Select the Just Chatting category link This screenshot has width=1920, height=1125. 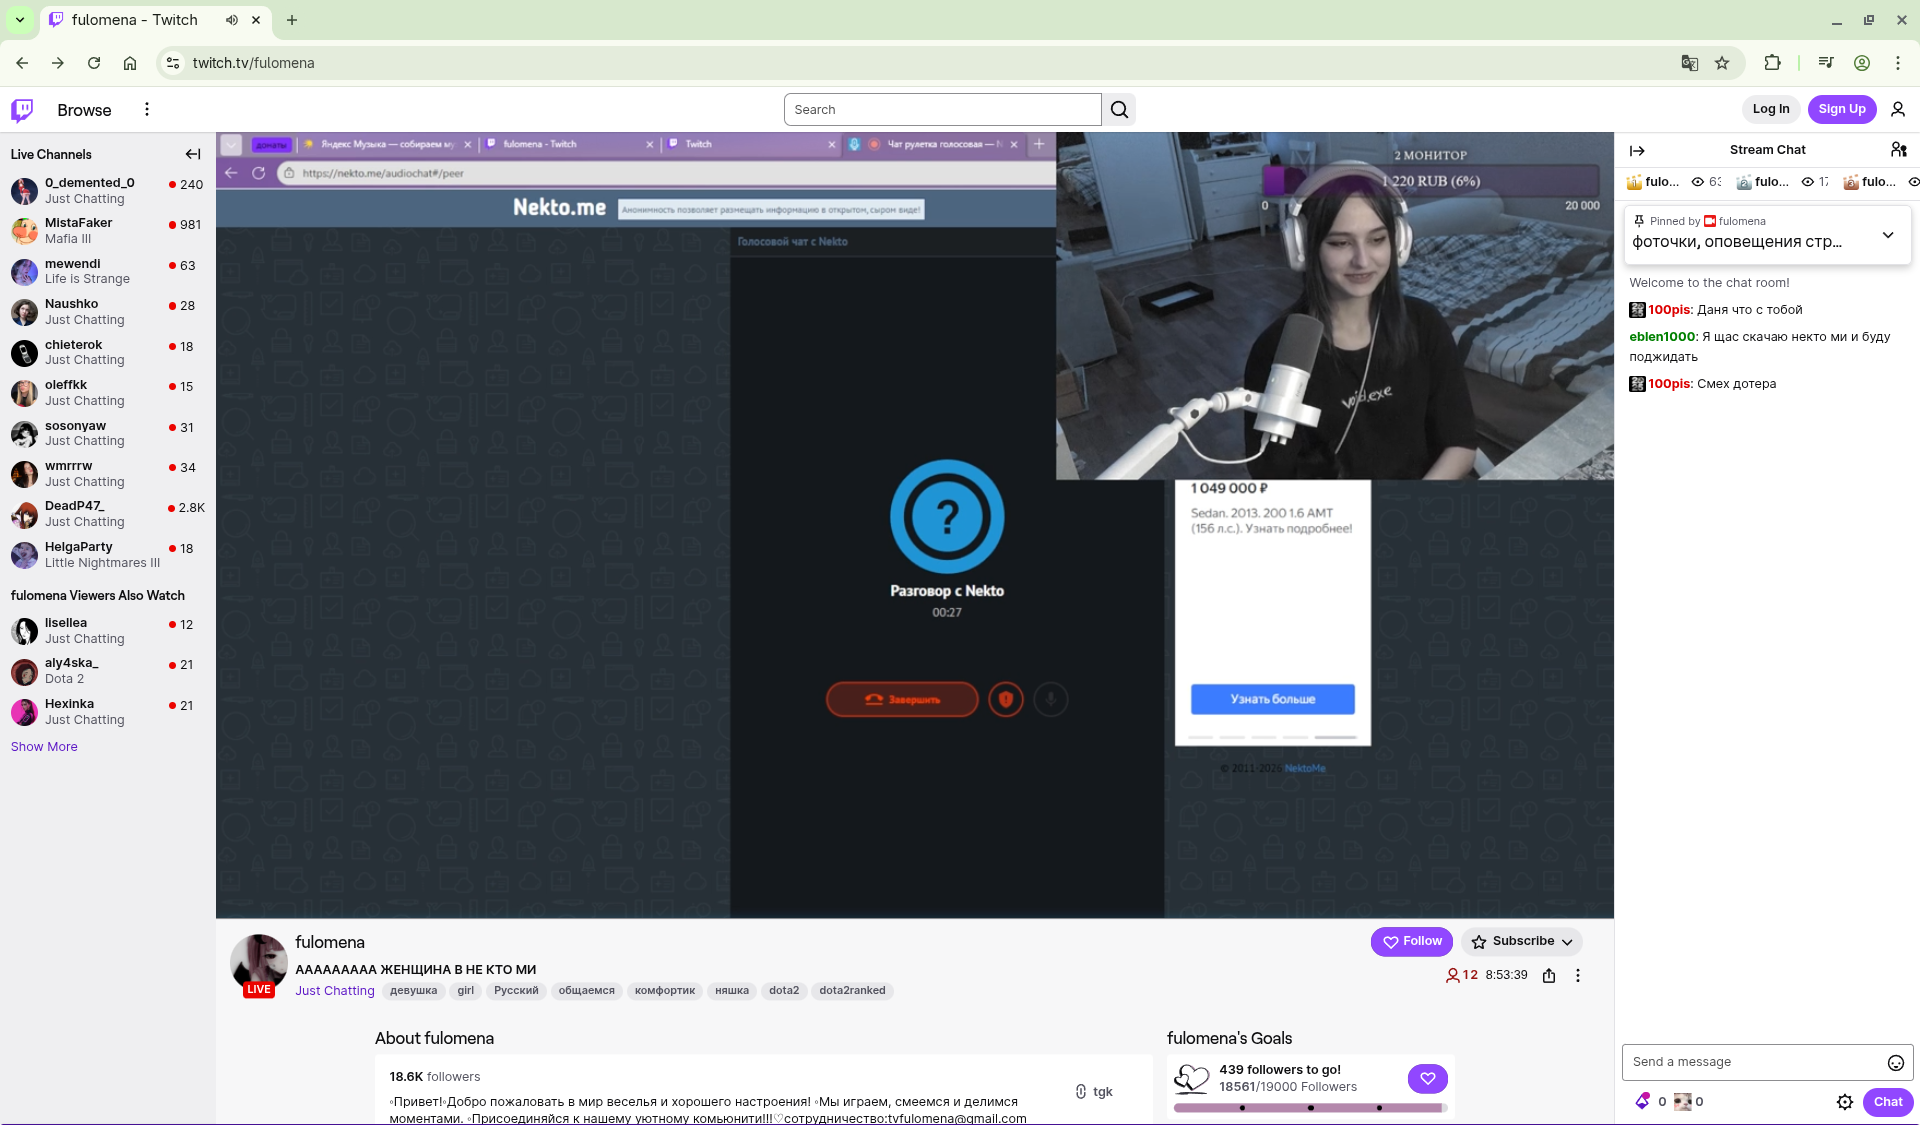click(x=334, y=991)
